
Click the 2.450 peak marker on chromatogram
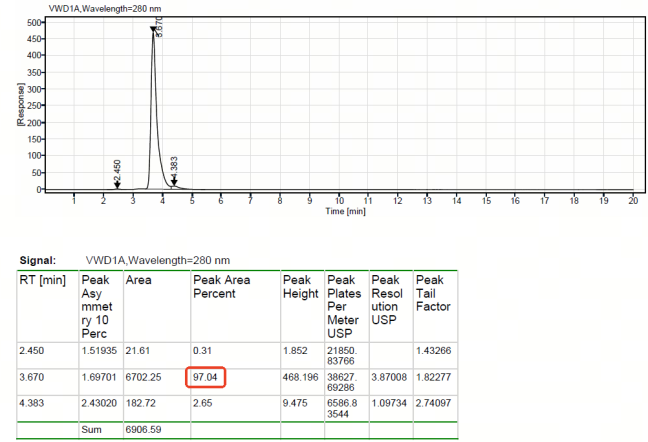pyautogui.click(x=117, y=185)
